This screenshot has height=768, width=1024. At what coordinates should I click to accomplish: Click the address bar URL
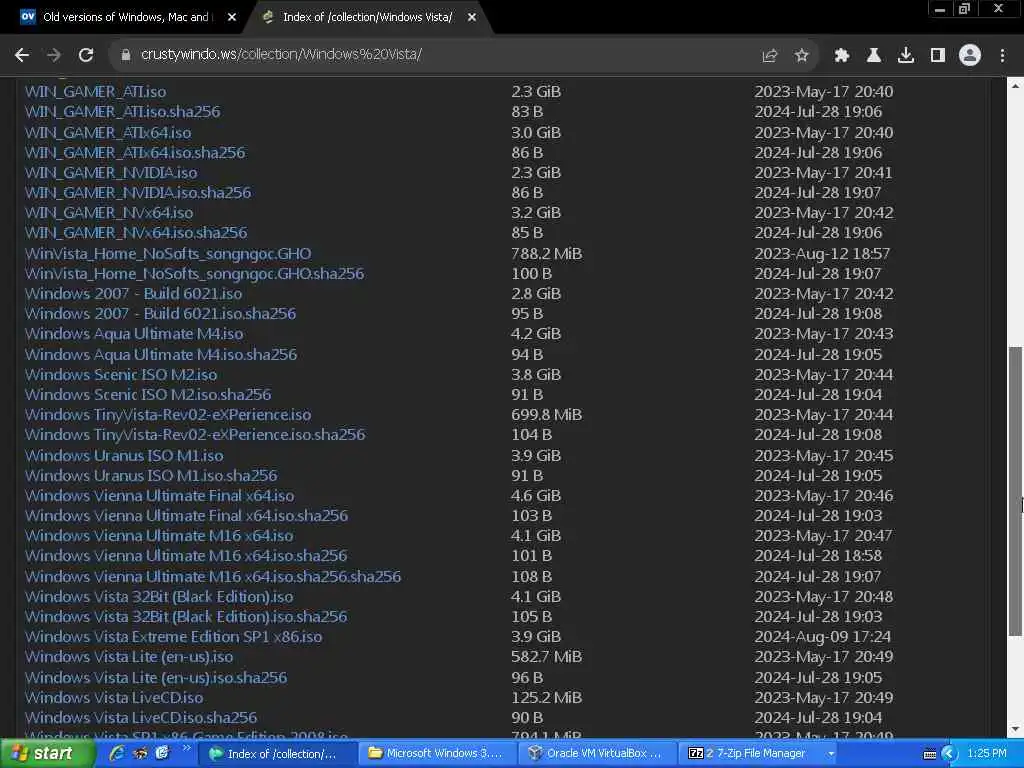[x=281, y=54]
